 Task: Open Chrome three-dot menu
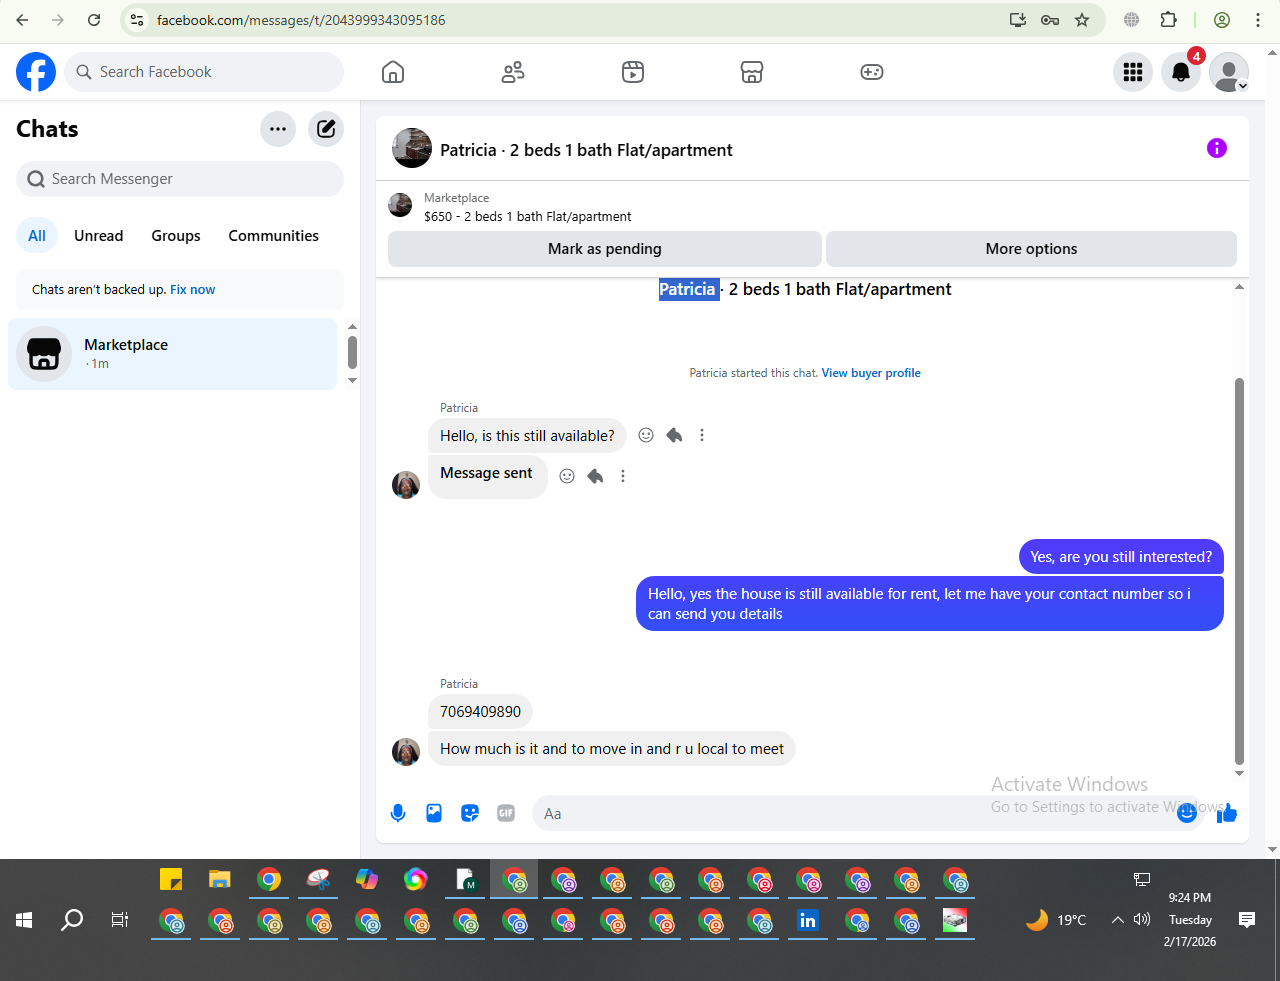1258,20
